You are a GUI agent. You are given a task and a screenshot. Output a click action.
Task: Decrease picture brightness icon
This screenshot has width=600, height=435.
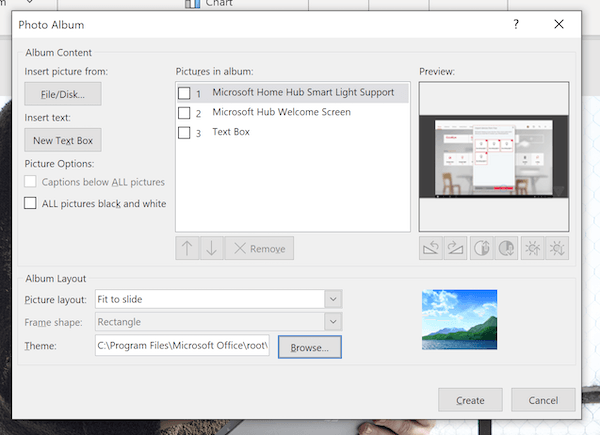(x=557, y=248)
